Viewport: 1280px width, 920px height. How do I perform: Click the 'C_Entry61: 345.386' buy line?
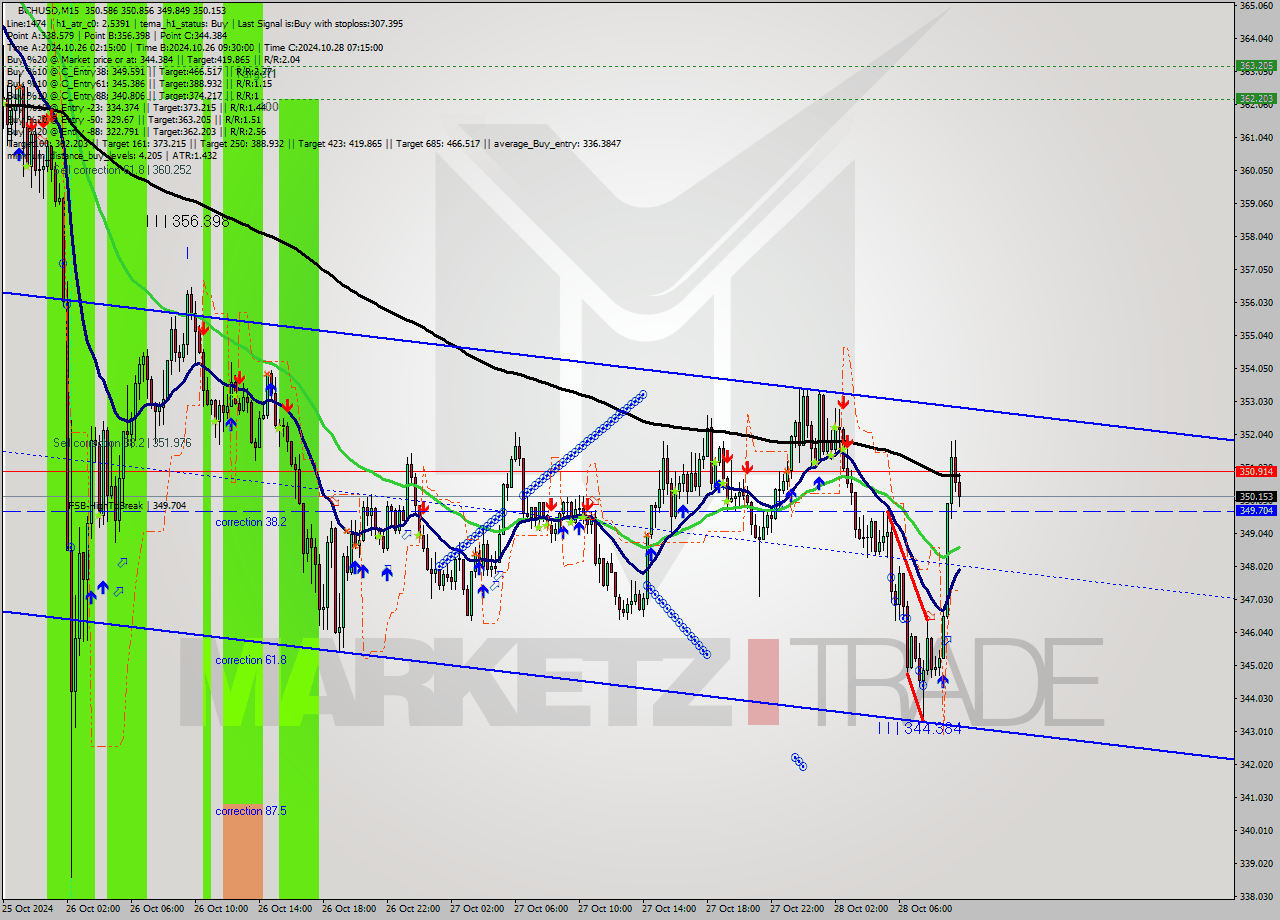point(138,83)
